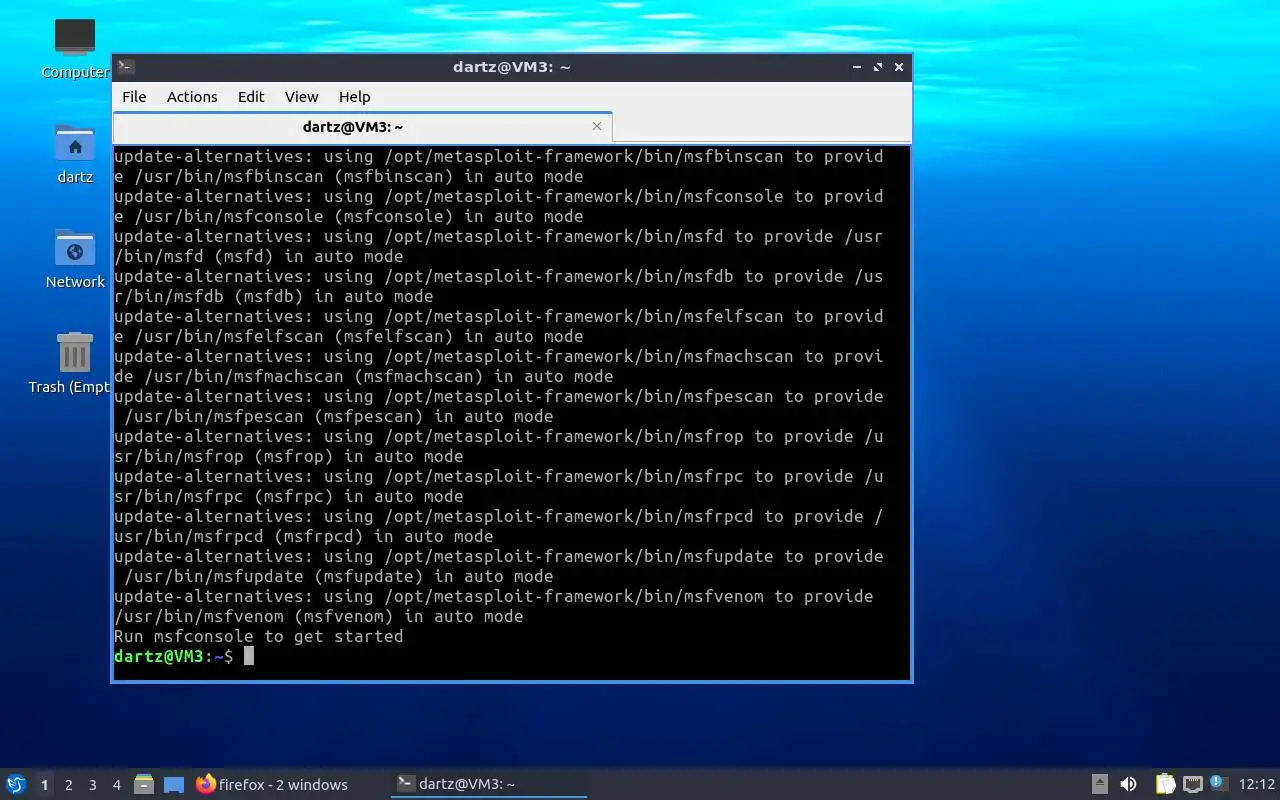
Task: Click the line "/bin/msfd (msfd) in auto mode"
Action: [258, 256]
